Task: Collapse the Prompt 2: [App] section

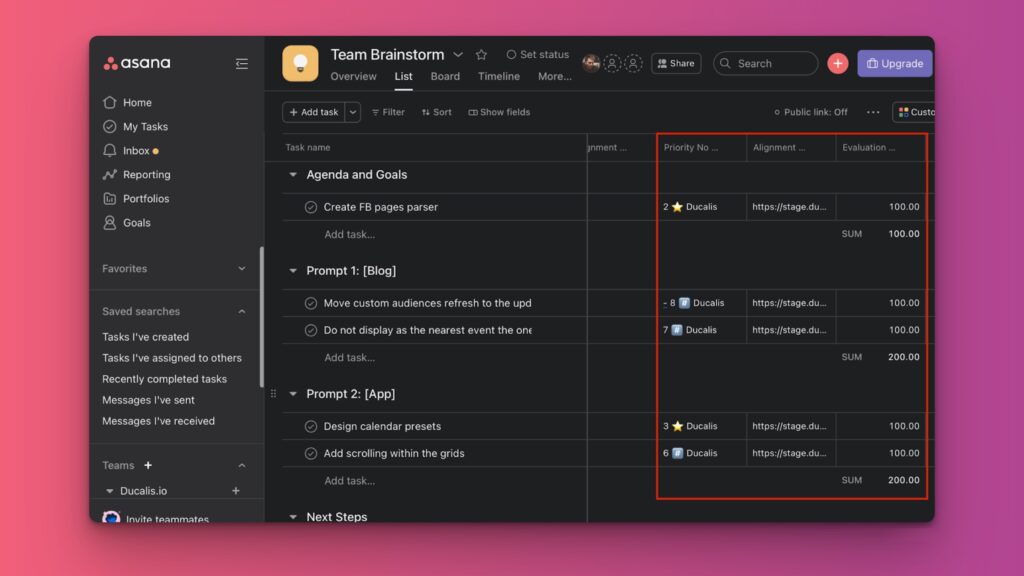Action: tap(292, 394)
